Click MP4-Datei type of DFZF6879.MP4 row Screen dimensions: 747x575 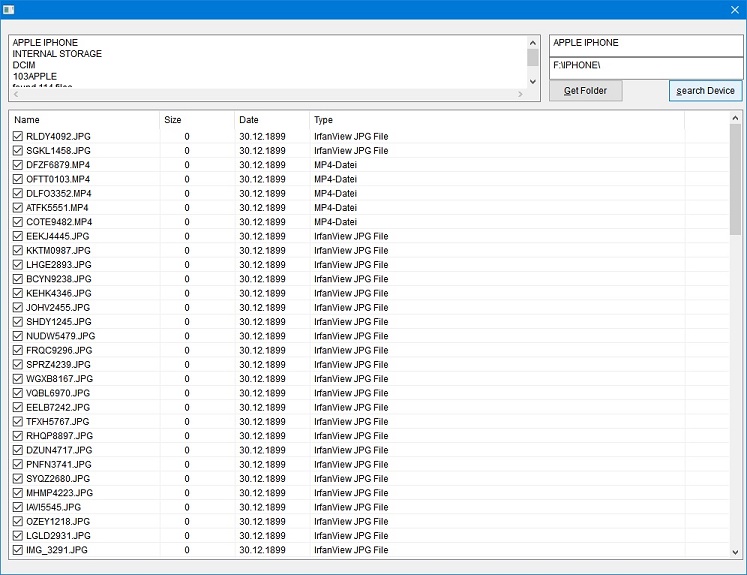[335, 165]
